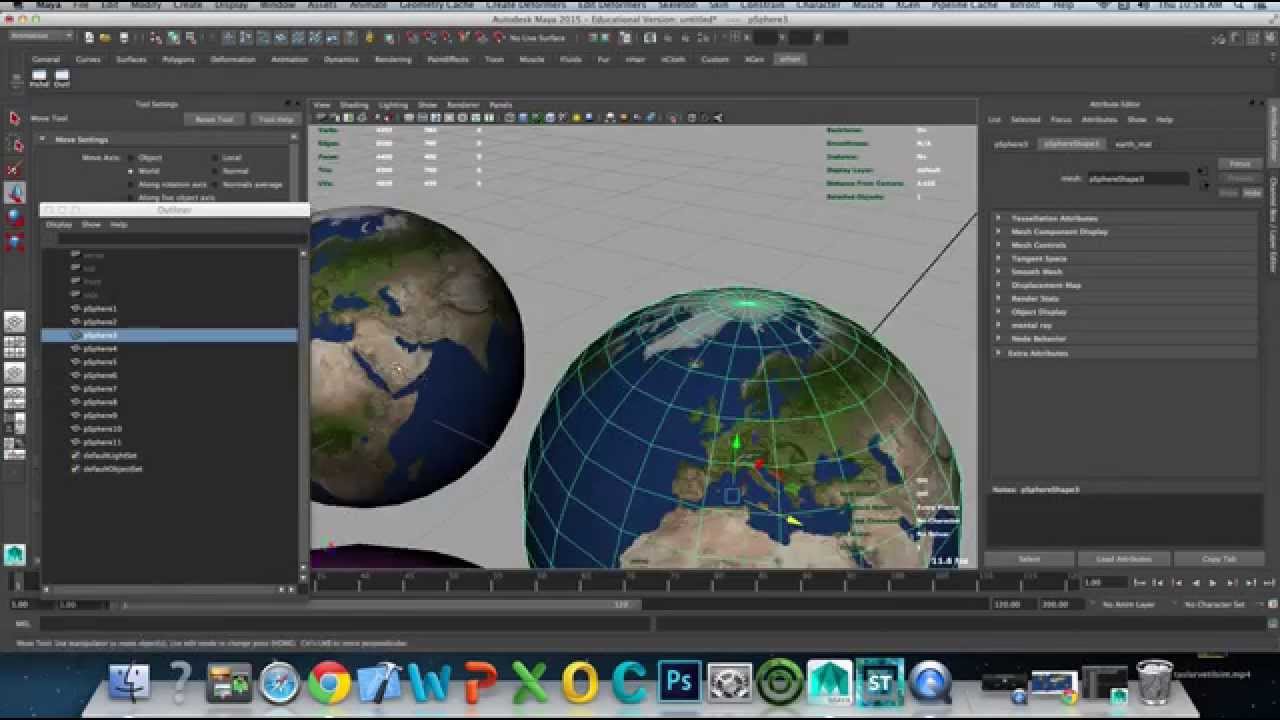Viewport: 1280px width, 720px height.
Task: Click the ST application icon in dock
Action: pos(879,682)
